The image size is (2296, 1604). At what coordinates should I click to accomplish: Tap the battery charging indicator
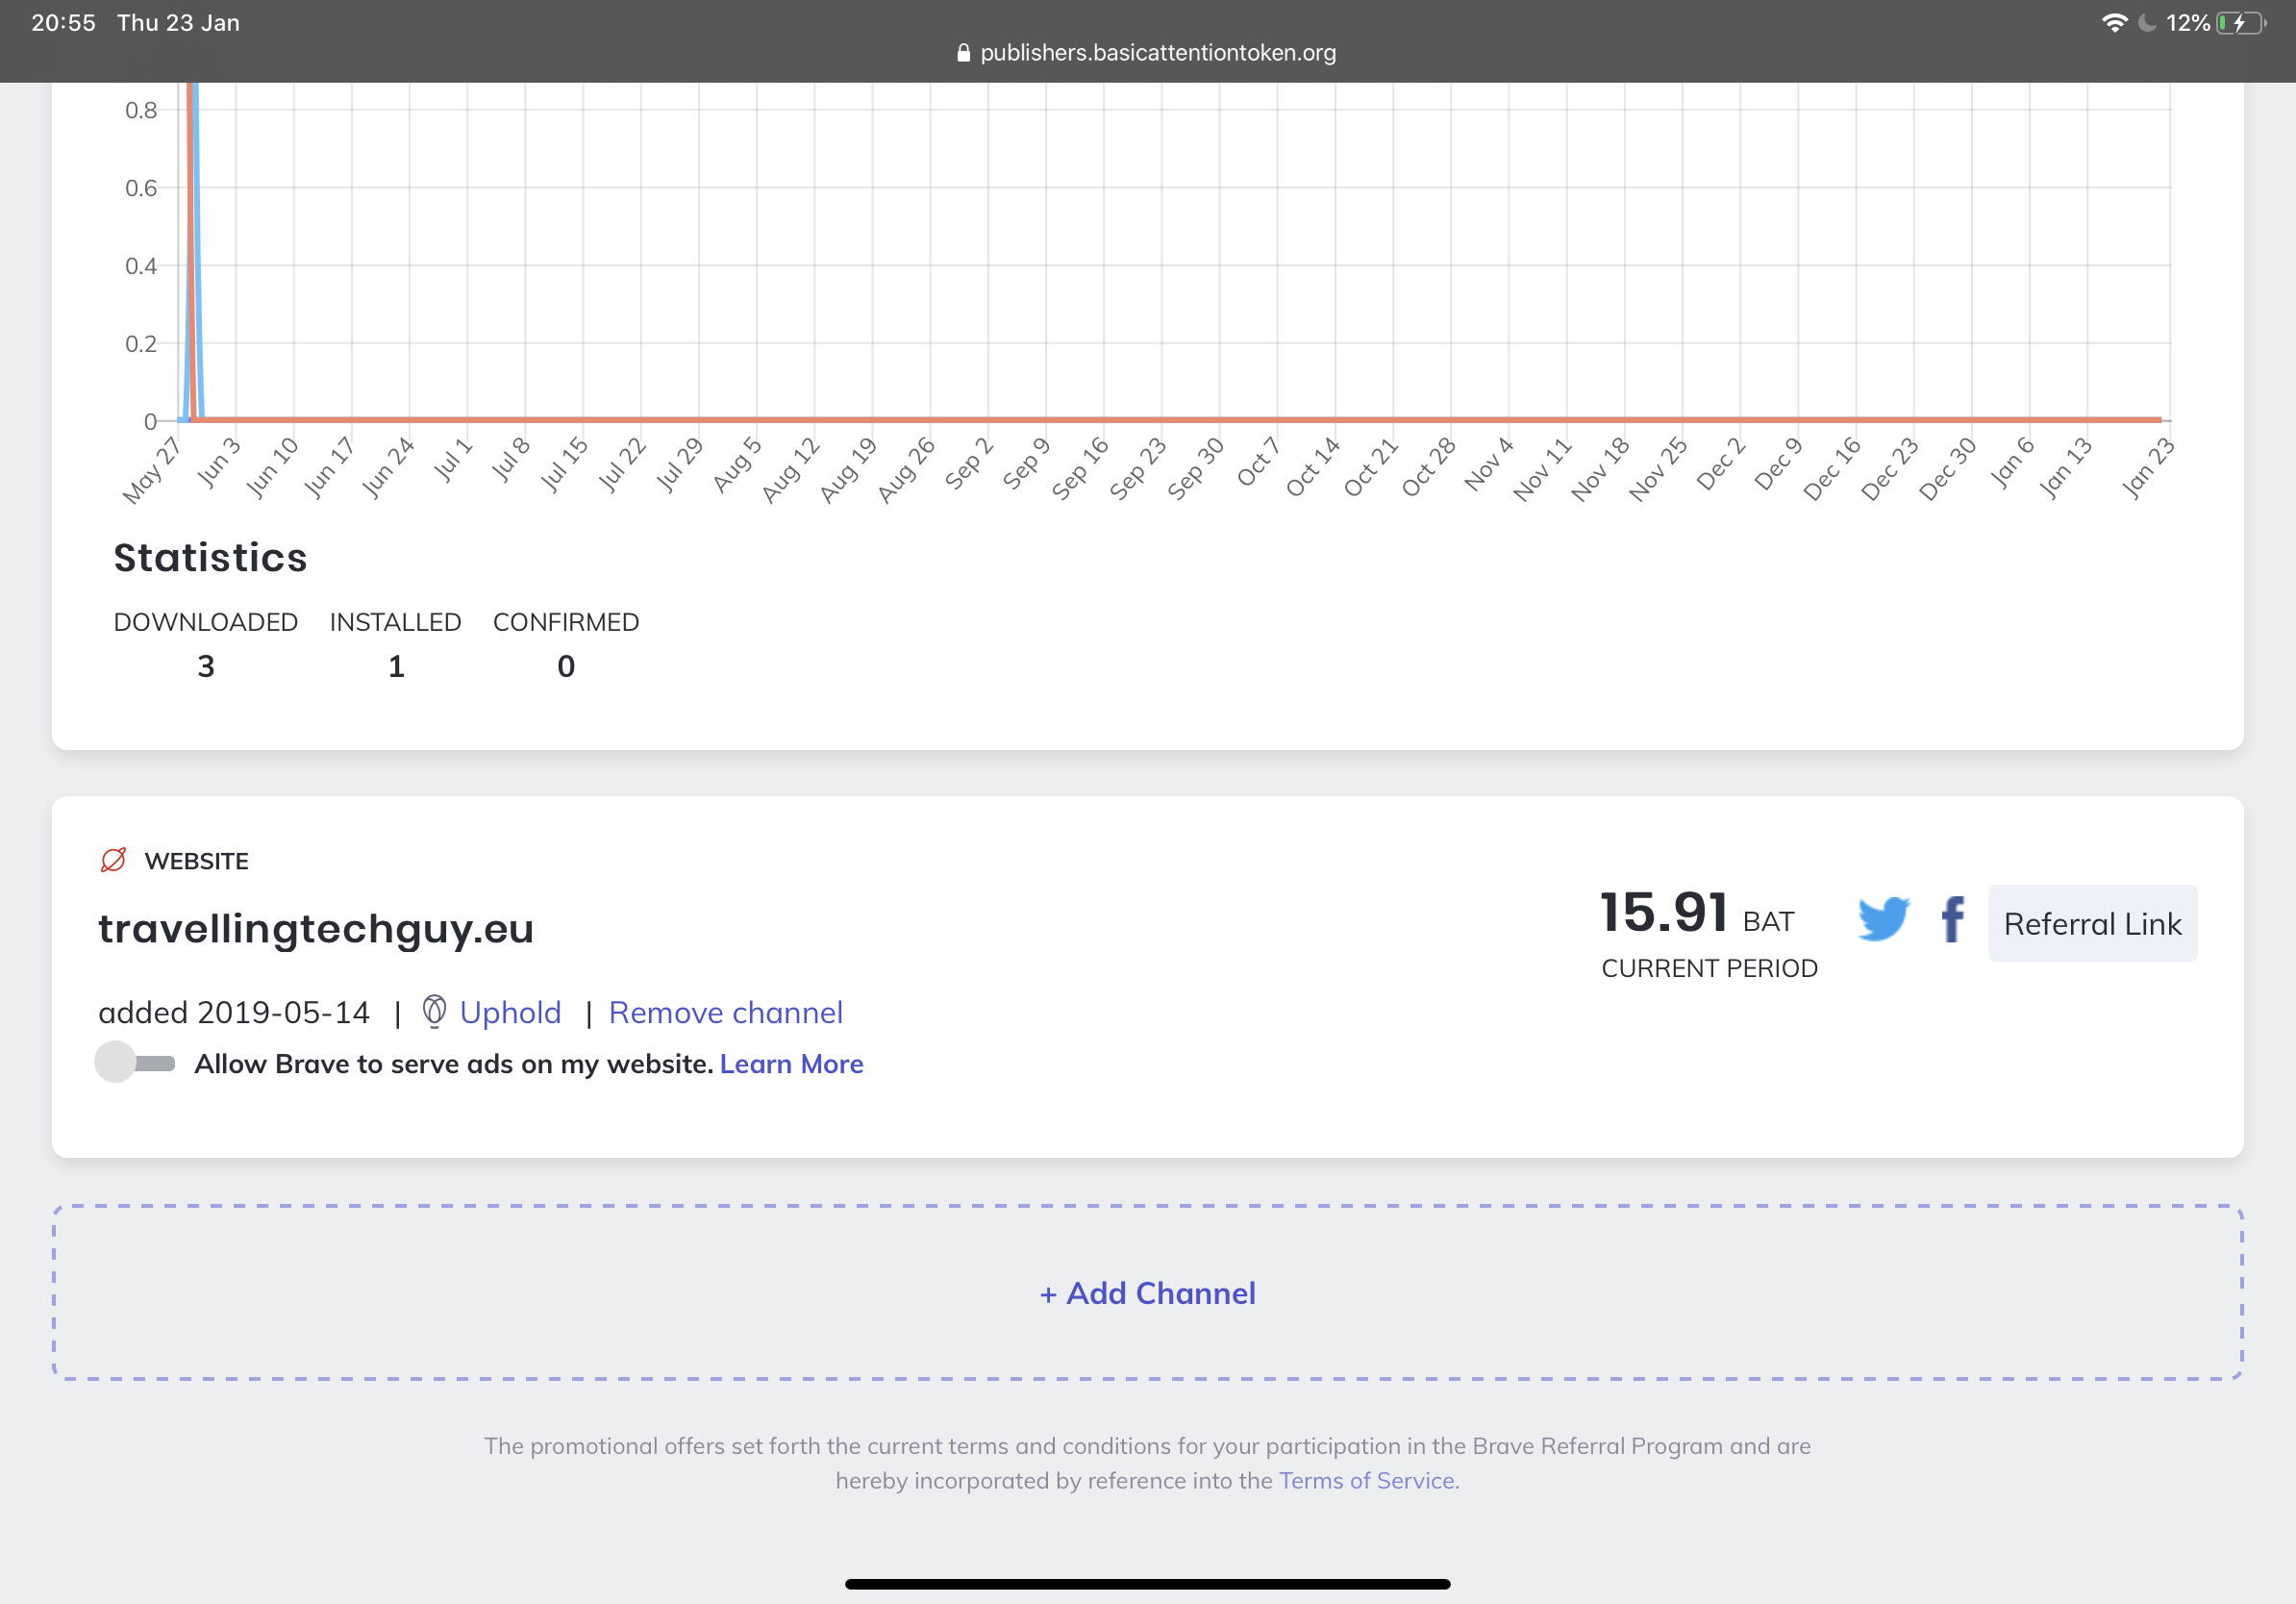point(2241,23)
